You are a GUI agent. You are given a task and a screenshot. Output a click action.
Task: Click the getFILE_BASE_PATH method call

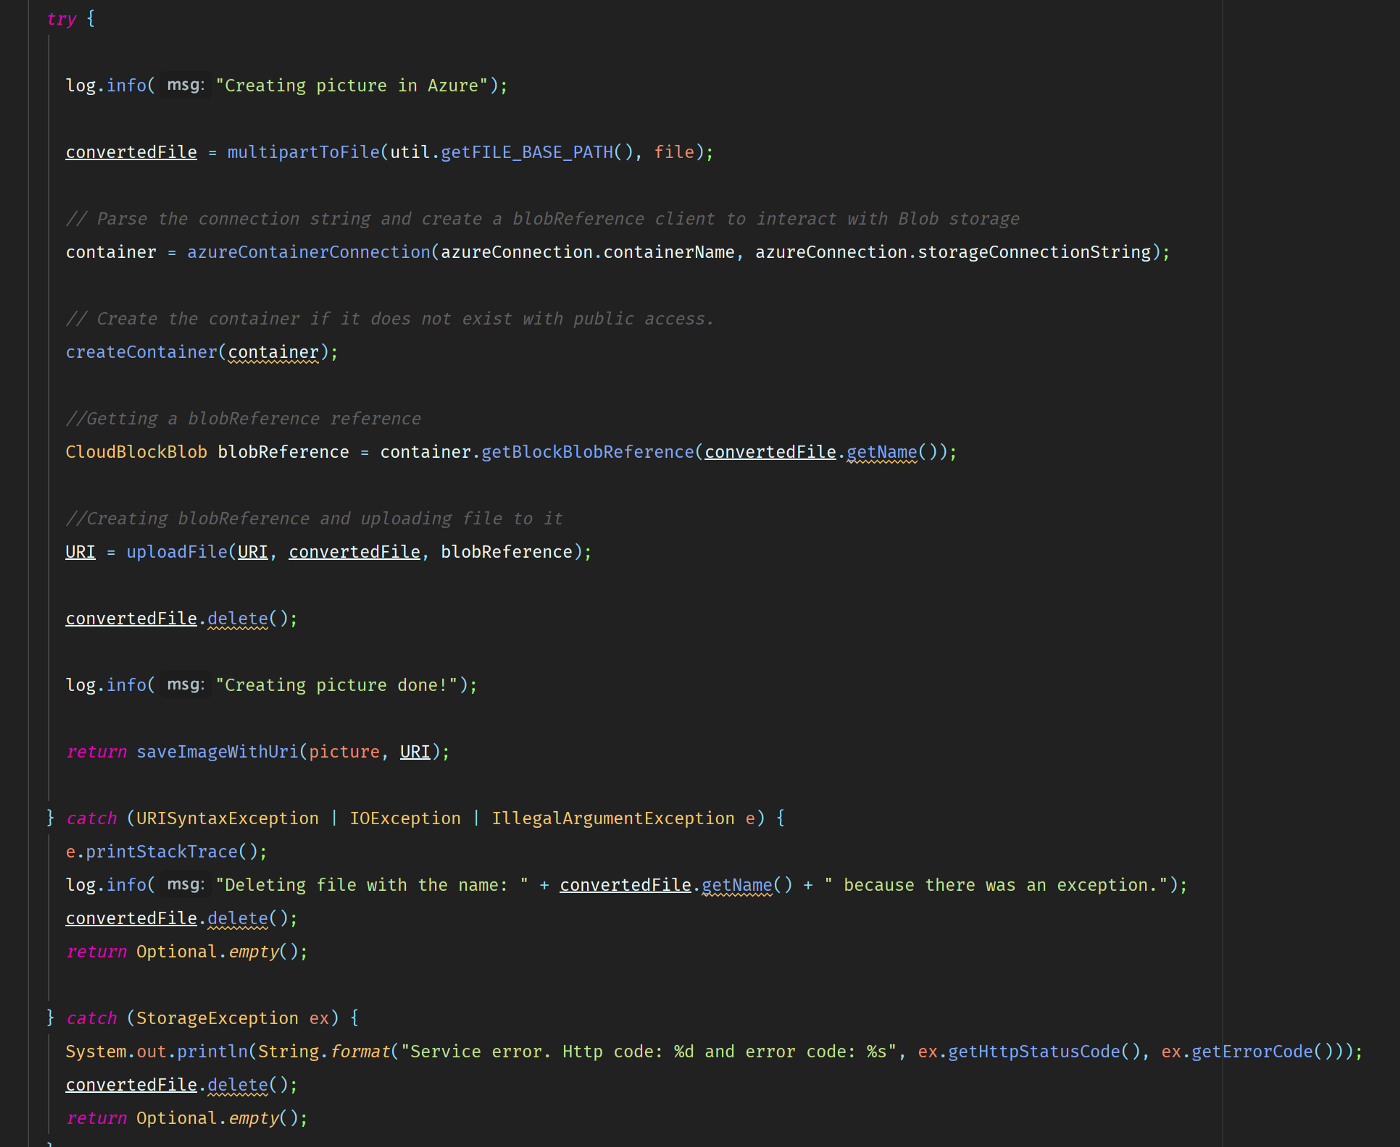point(526,152)
